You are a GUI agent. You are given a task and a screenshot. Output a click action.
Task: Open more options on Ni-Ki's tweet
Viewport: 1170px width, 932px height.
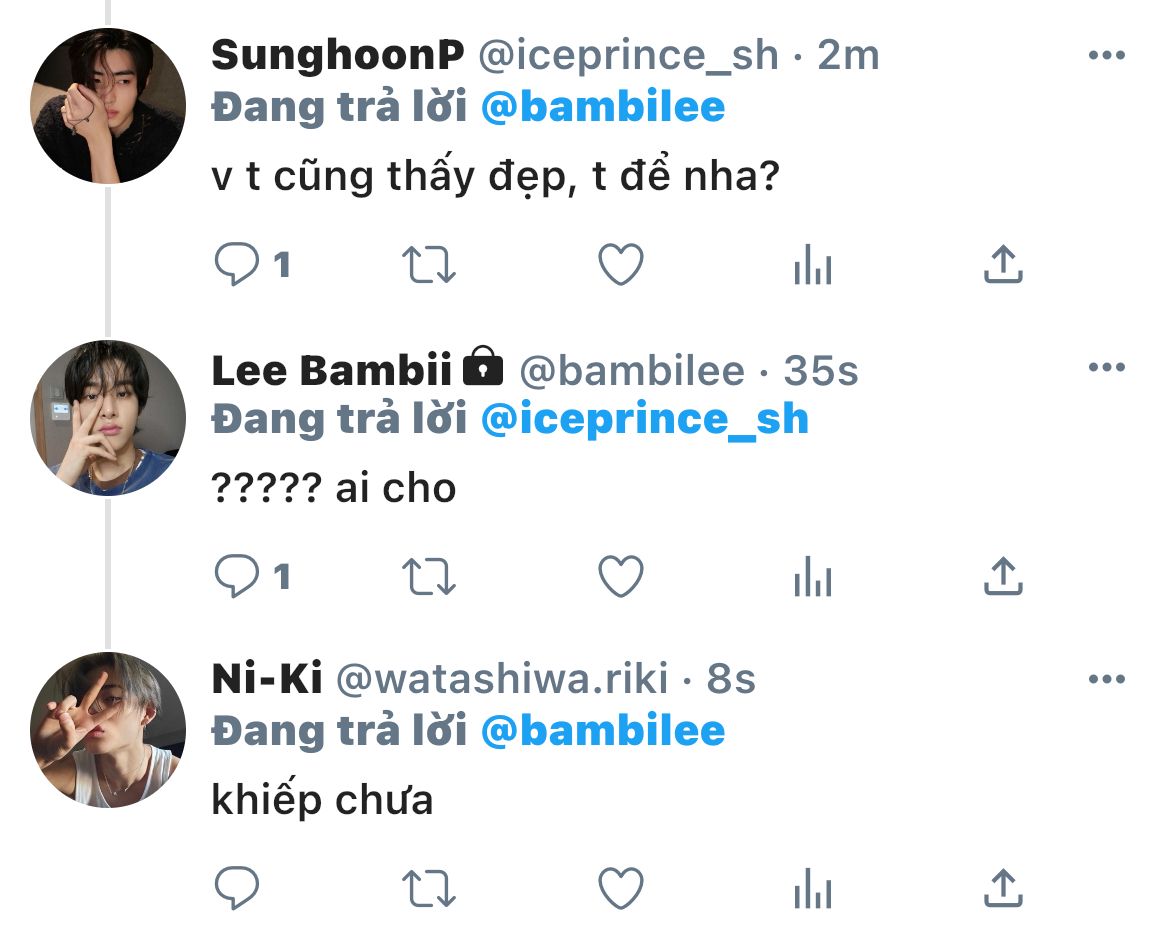point(1107,680)
